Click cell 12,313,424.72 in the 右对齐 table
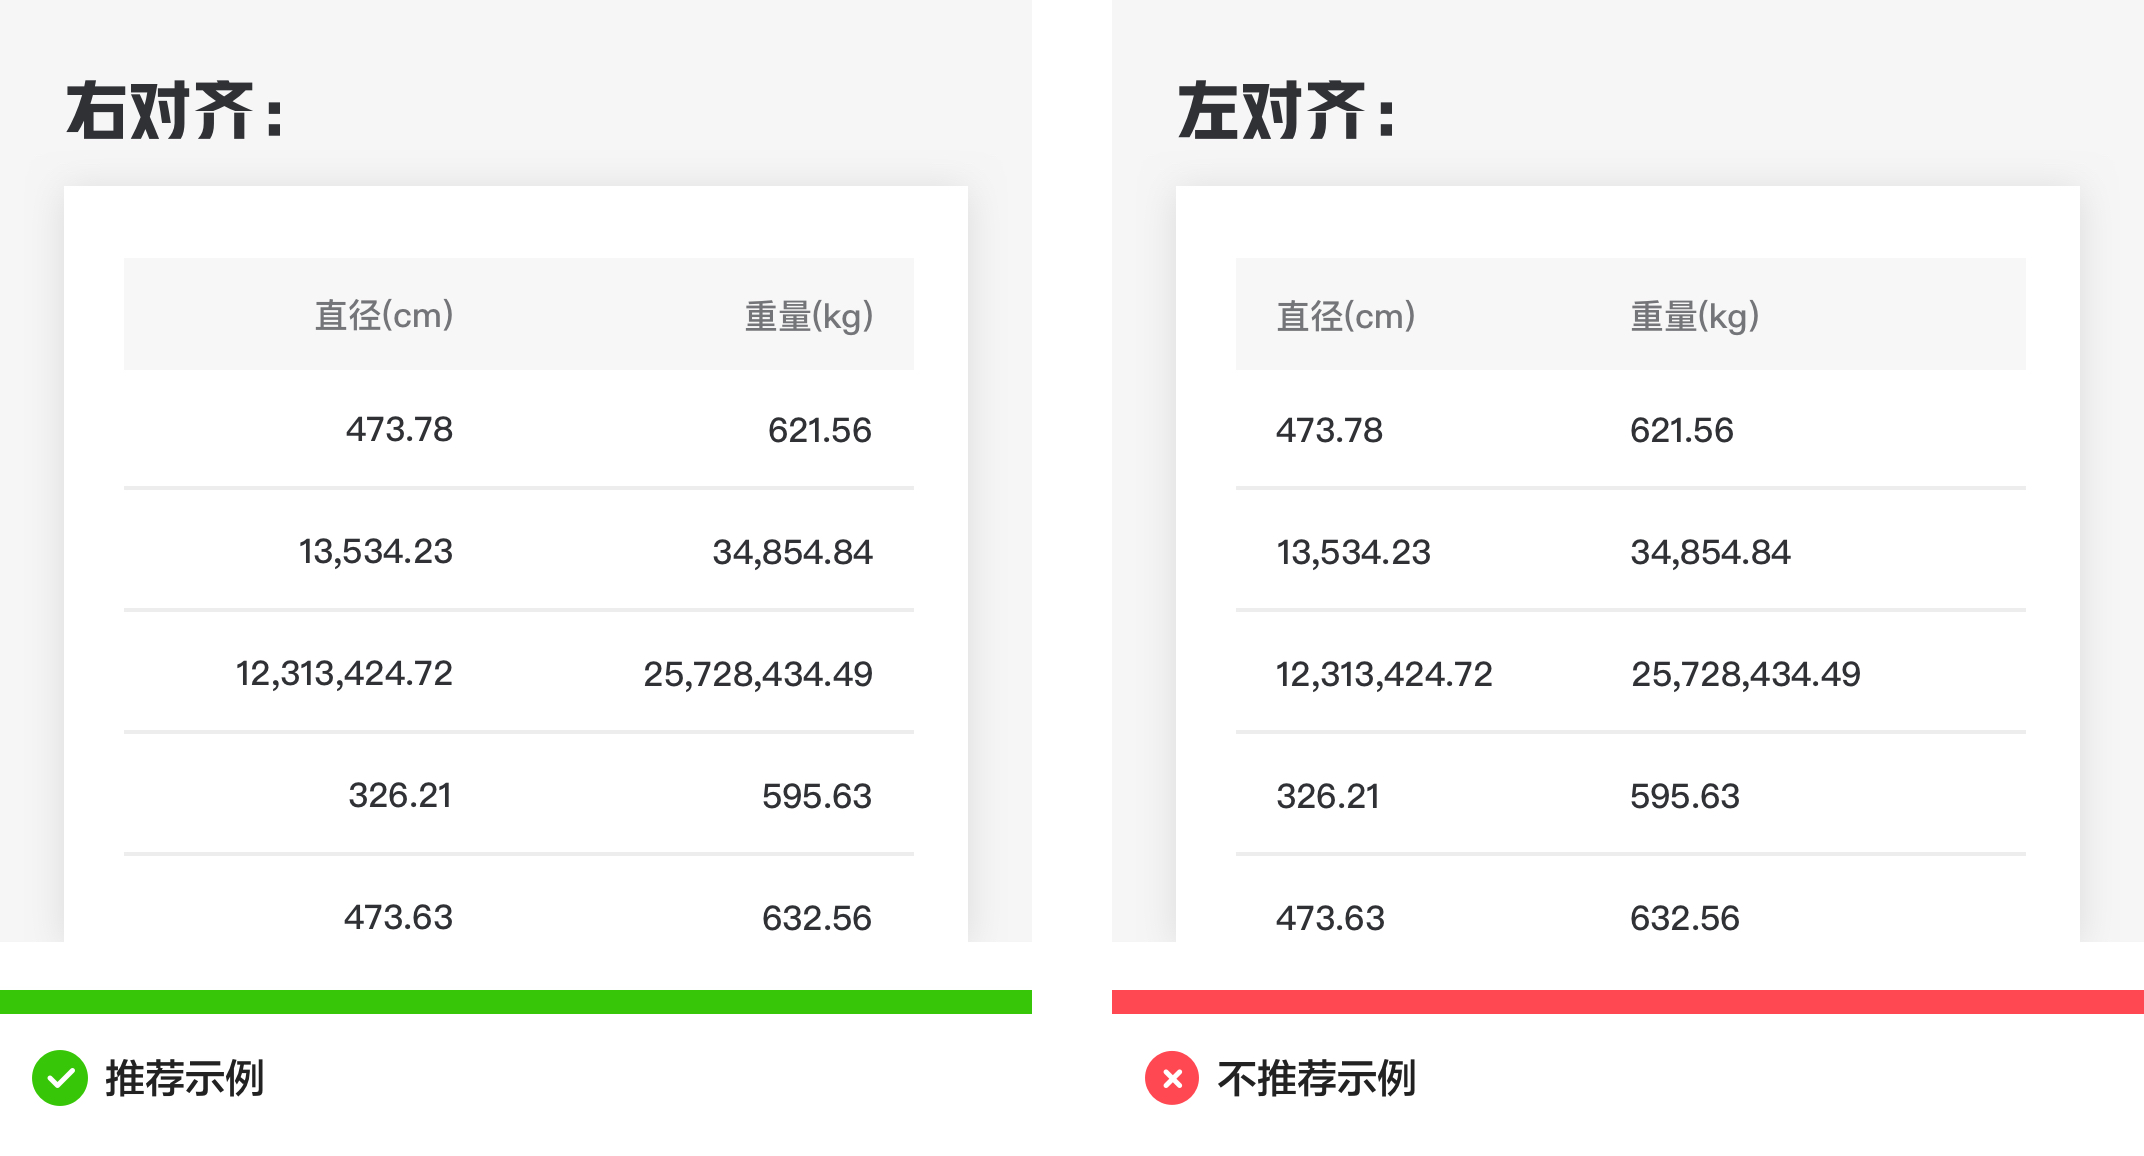Viewport: 2144px width, 1156px height. point(344,674)
